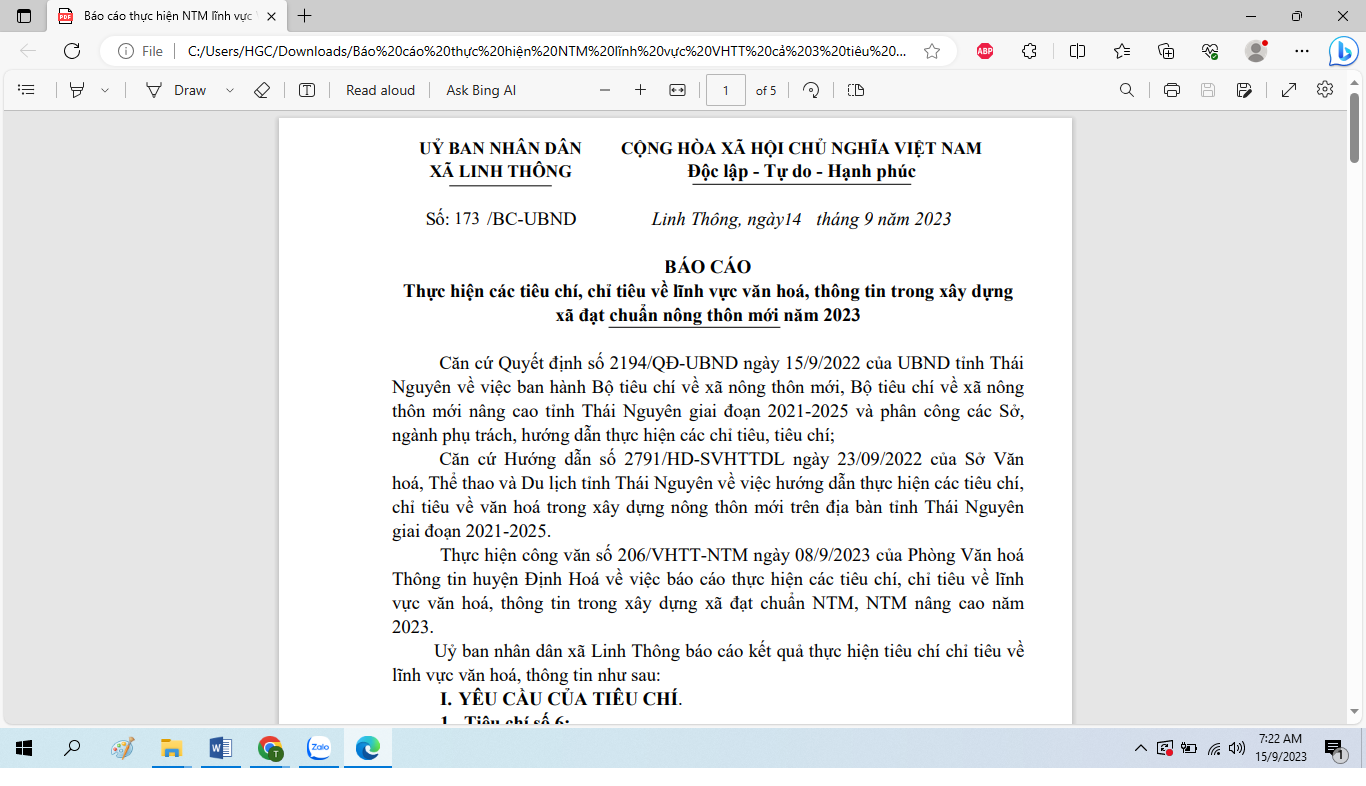This screenshot has height=786, width=1366.
Task: Refresh the current page
Action: point(72,51)
